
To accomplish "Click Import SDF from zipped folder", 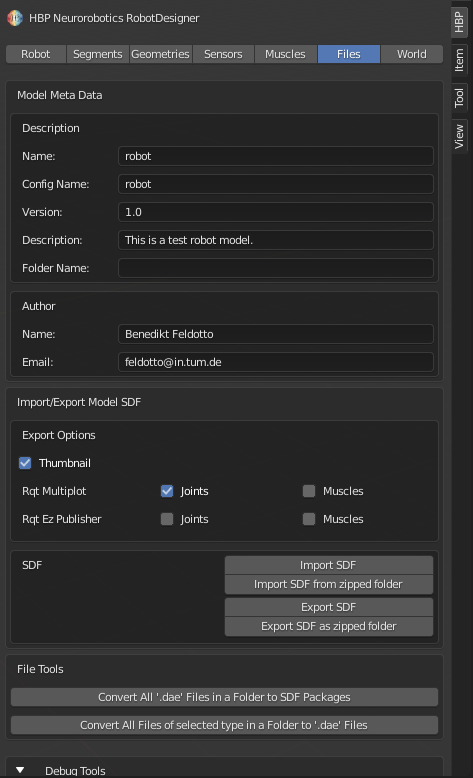I will tap(329, 584).
